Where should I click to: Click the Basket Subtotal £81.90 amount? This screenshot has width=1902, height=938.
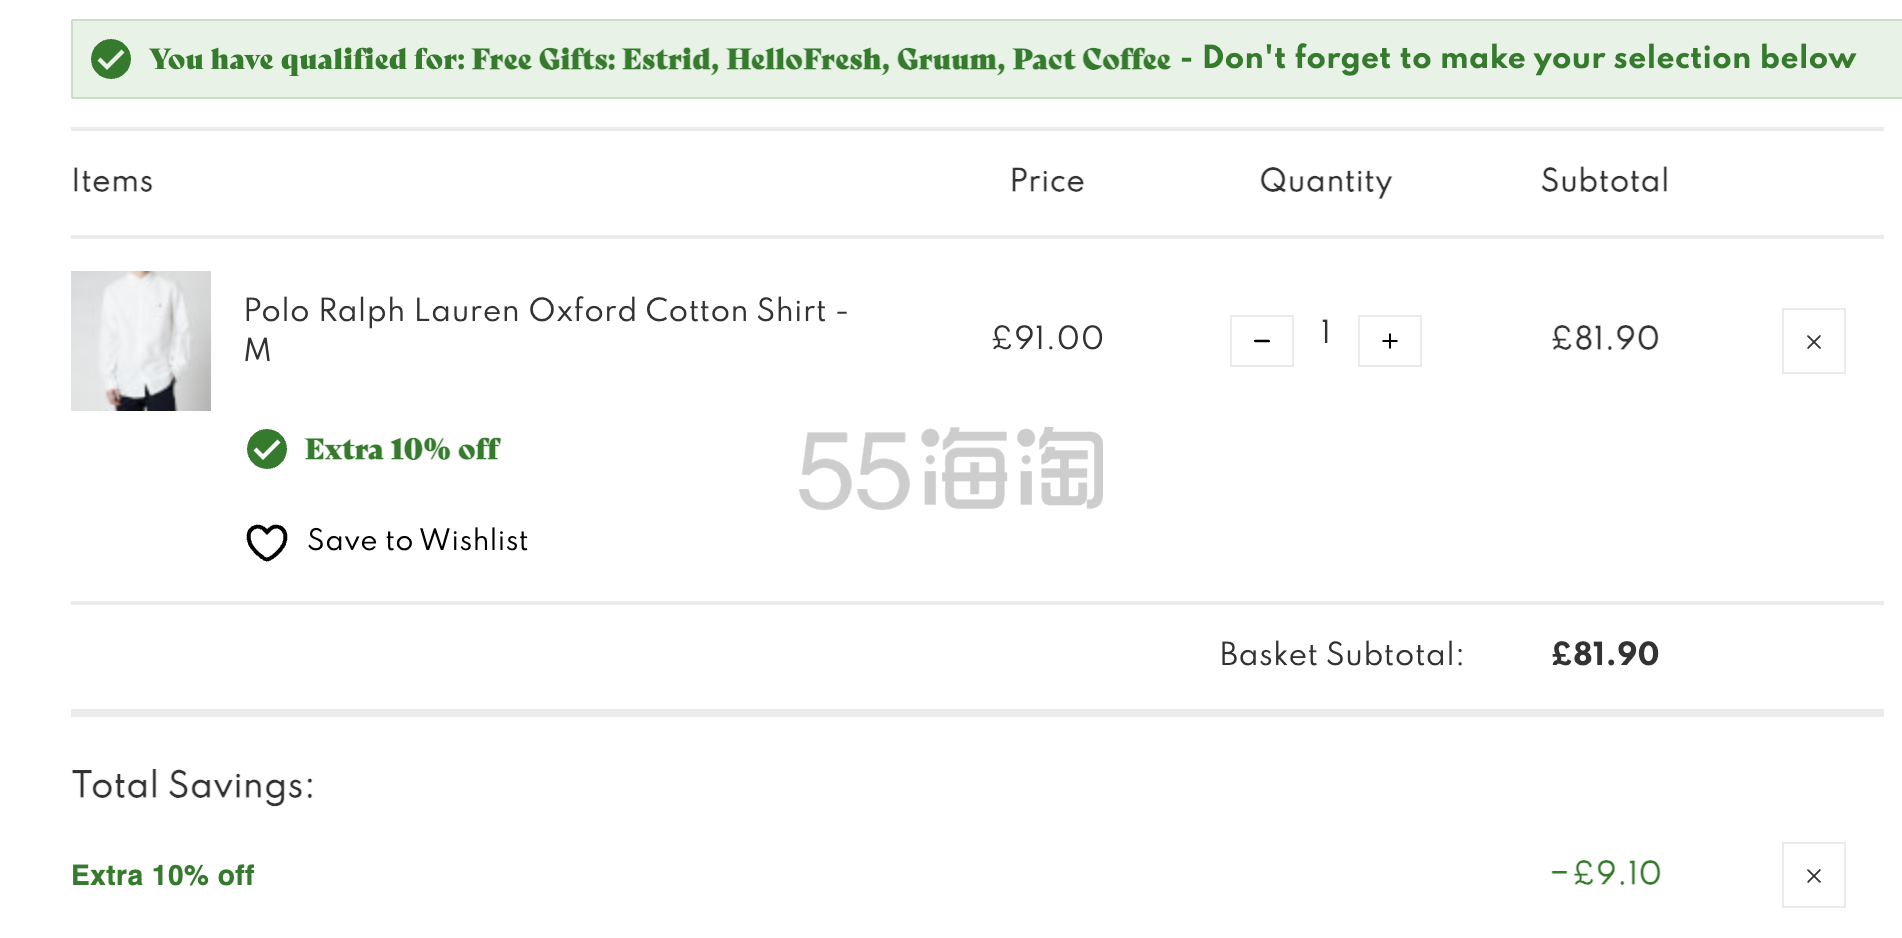pos(1605,654)
